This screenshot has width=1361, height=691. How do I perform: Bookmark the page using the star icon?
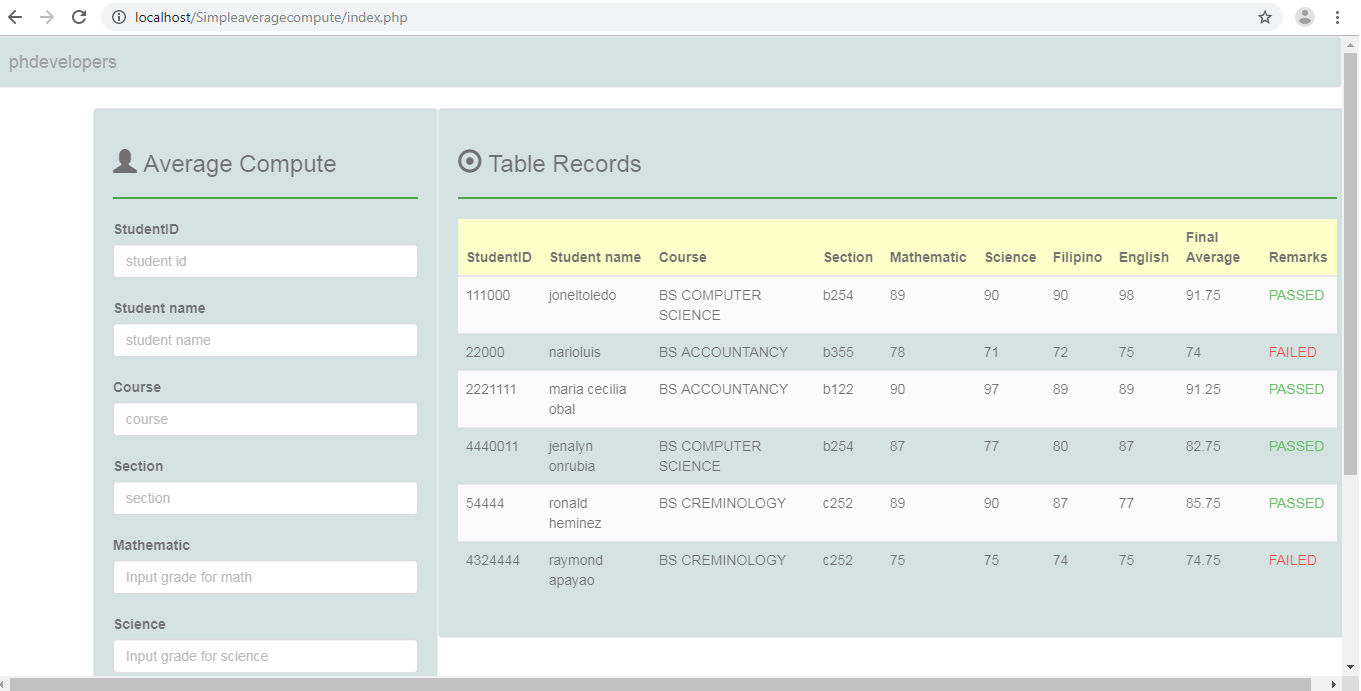pyautogui.click(x=1264, y=17)
